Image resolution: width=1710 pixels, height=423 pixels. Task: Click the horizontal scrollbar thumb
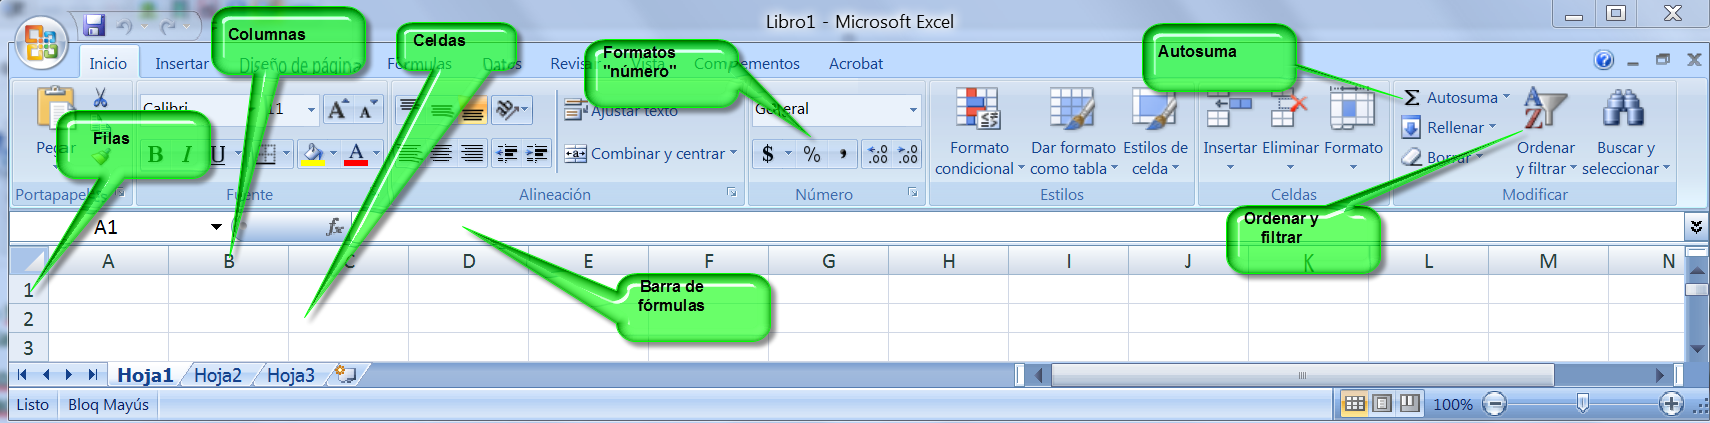coord(1302,375)
